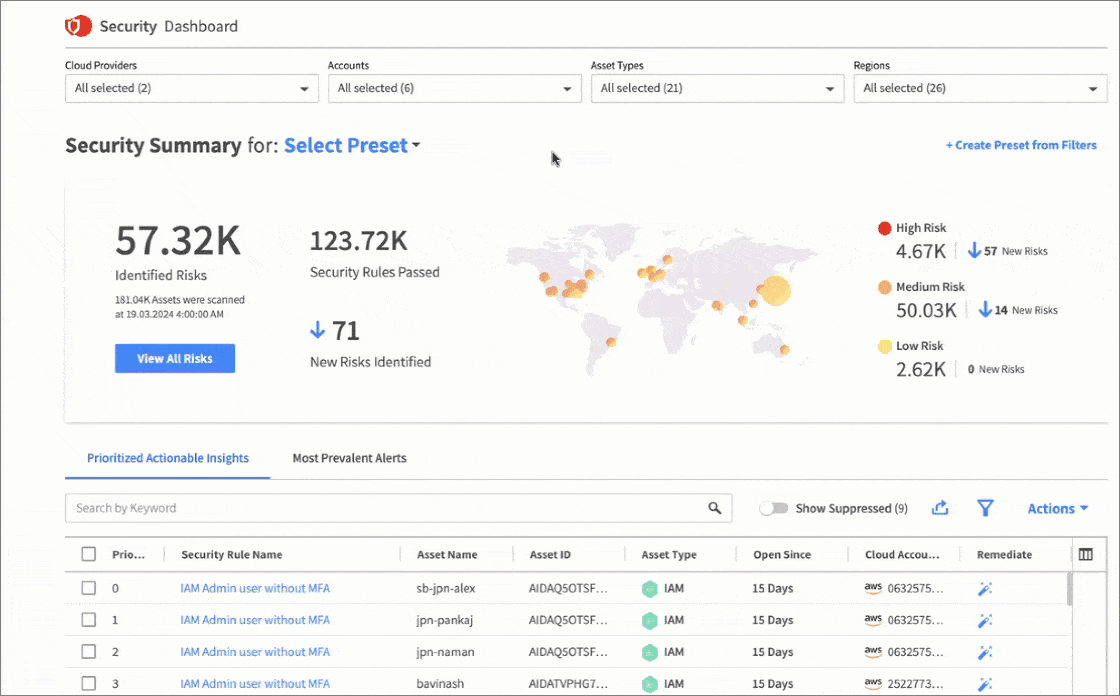Screen dimensions: 1120x696
Task: Click the 4.67K High Risk count
Action: (921, 252)
